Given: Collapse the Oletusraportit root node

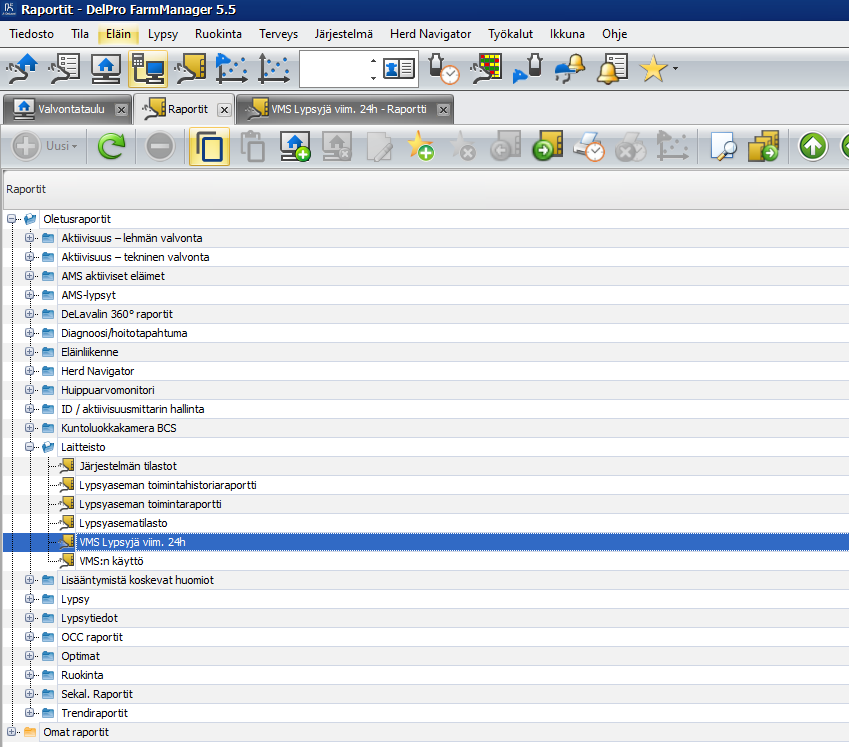Looking at the screenshot, I should click(x=11, y=219).
